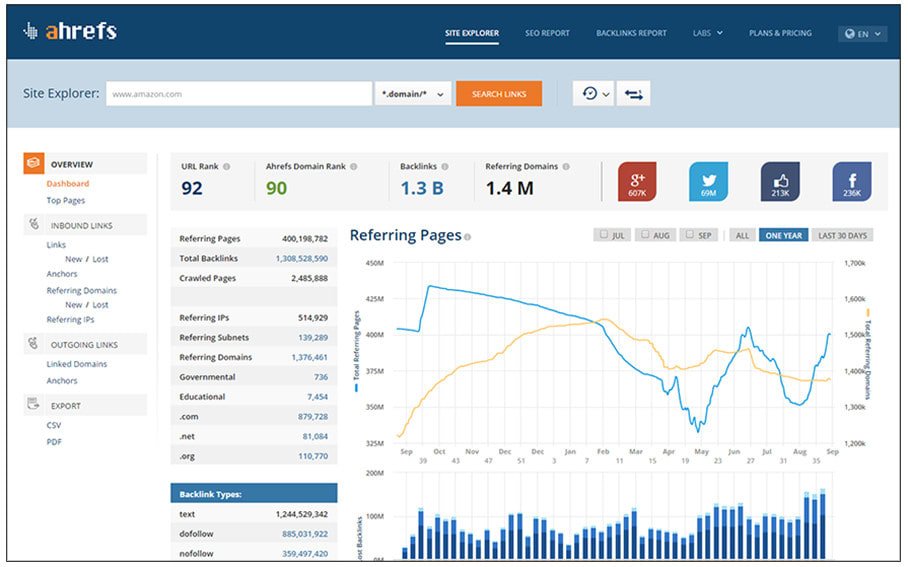
Task: Click nofollow value 359,497,420
Action: tap(305, 553)
